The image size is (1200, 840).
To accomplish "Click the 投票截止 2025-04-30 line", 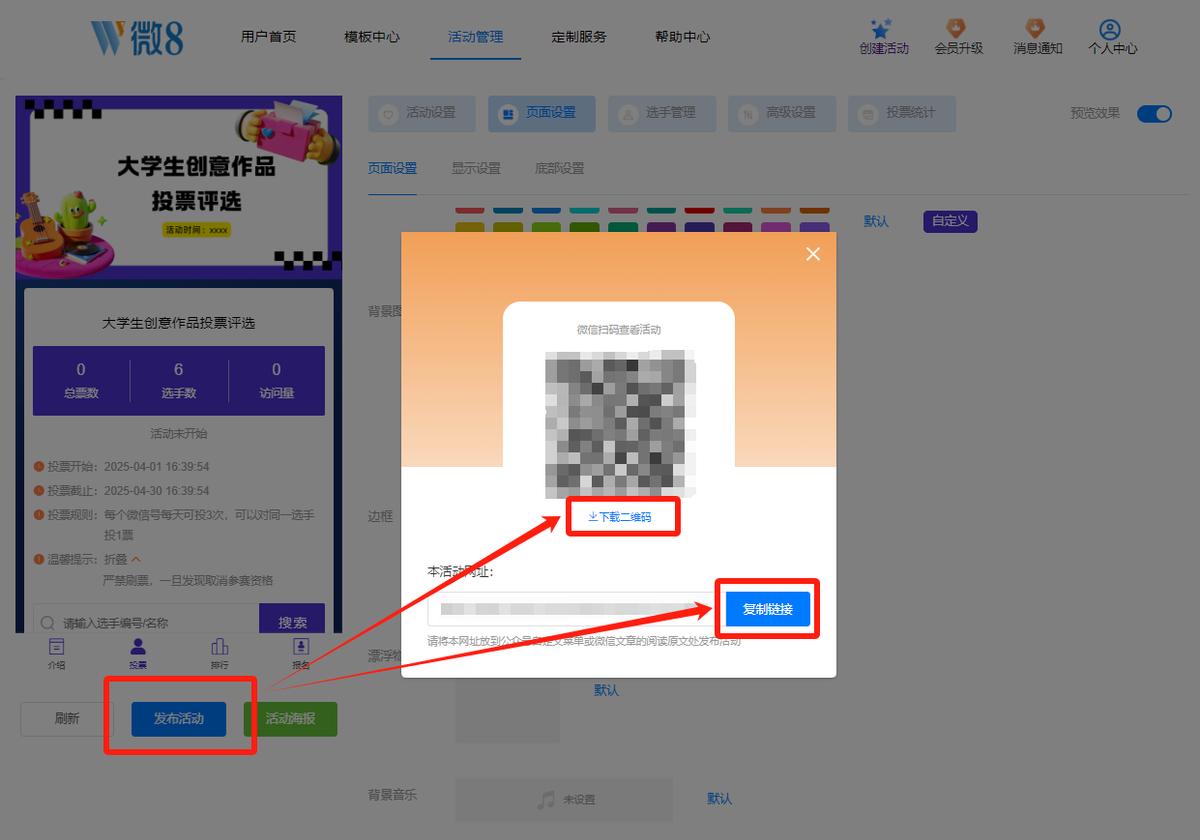I will click(121, 491).
